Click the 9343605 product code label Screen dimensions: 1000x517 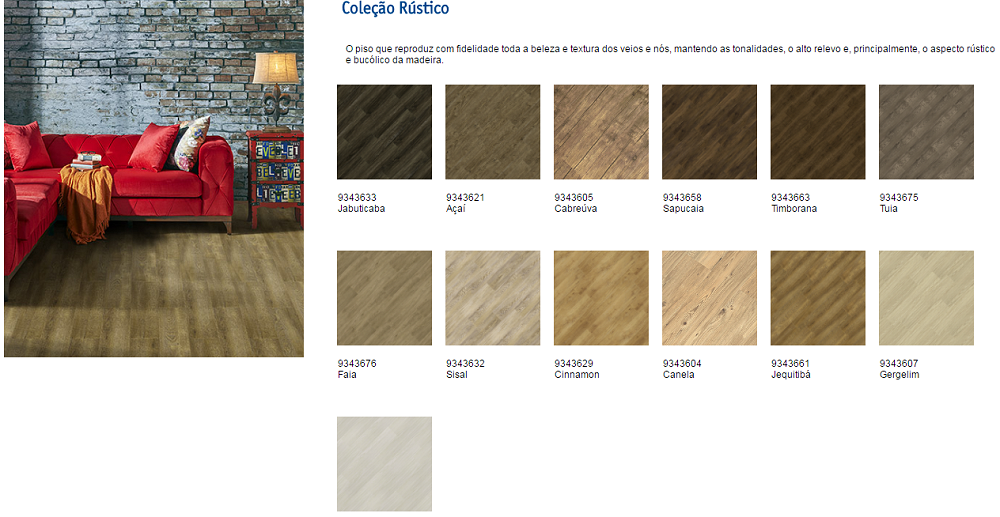[x=574, y=198]
